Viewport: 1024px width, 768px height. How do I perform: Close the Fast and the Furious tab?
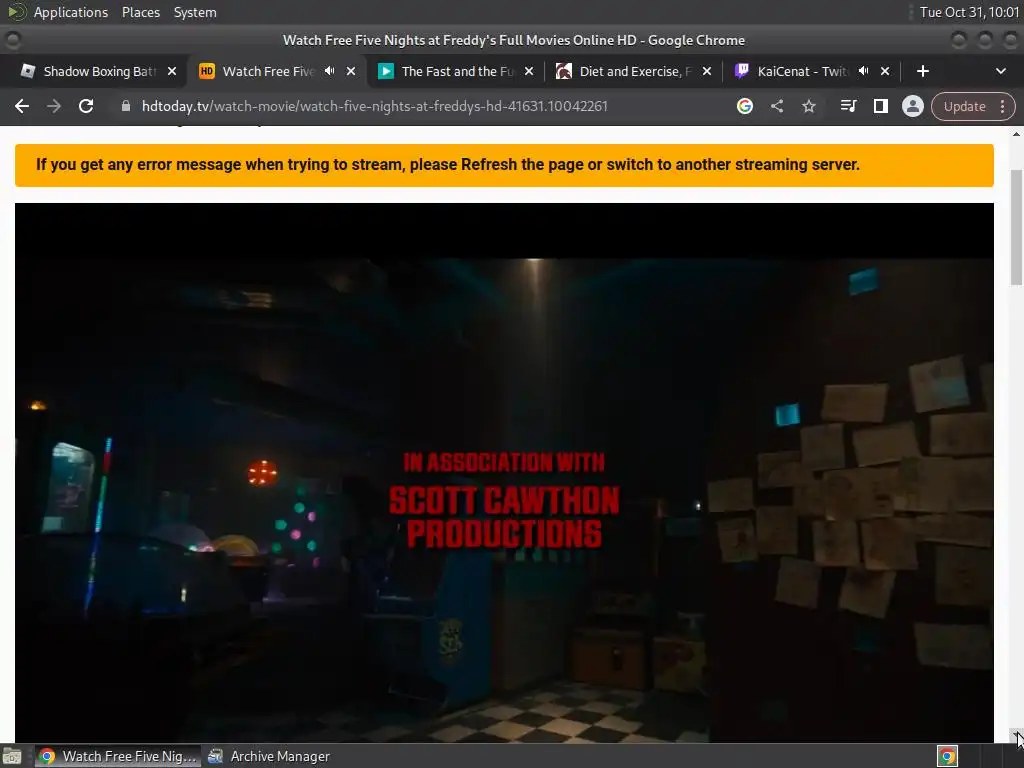click(x=529, y=71)
